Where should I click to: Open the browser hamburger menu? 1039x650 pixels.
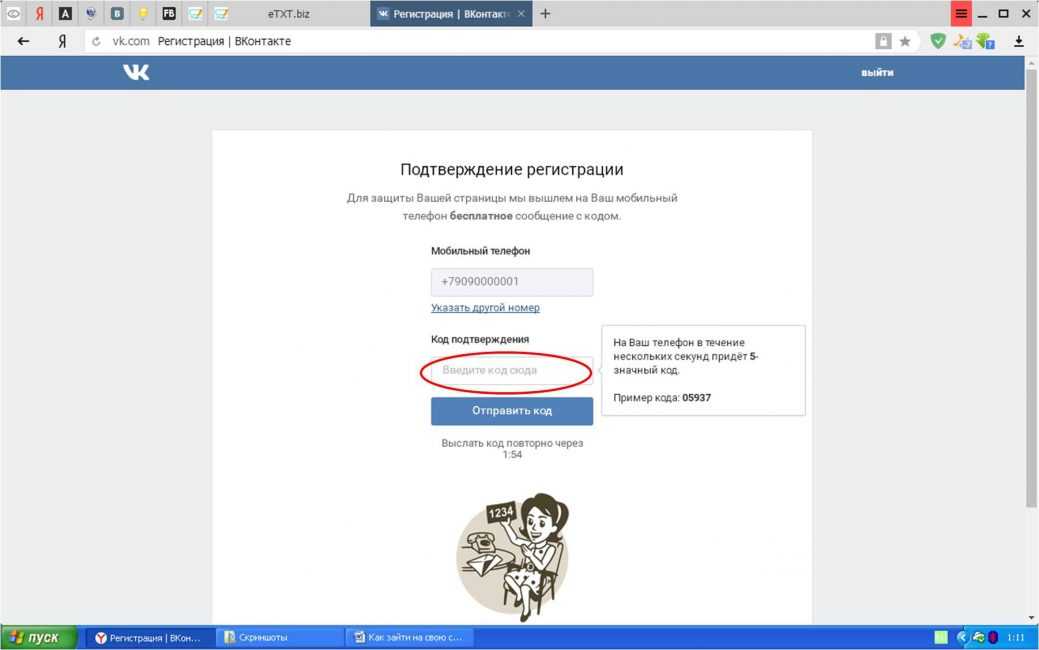coord(961,13)
